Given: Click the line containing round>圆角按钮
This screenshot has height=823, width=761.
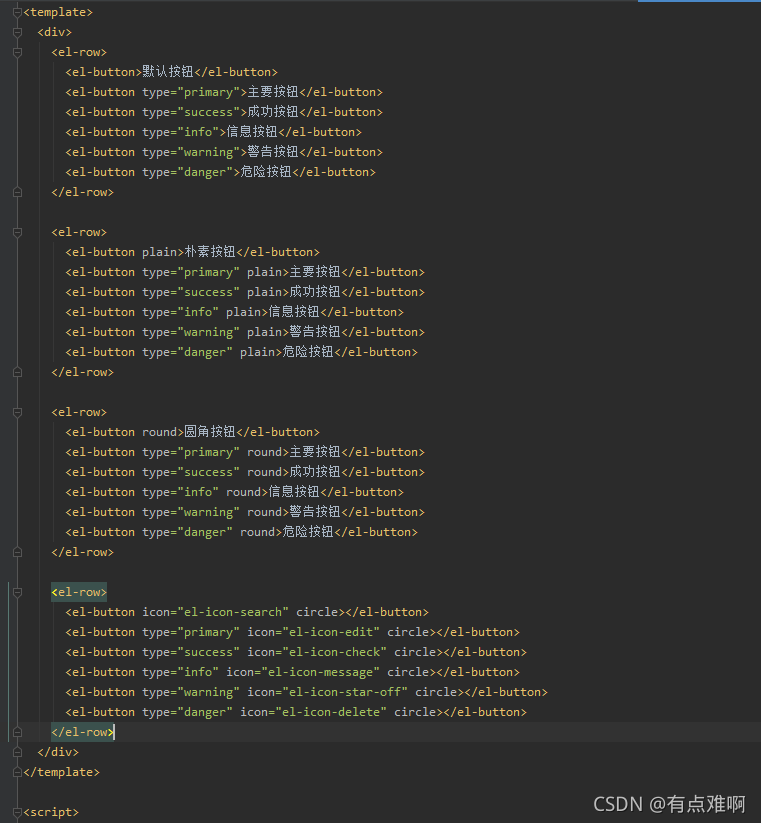Looking at the screenshot, I should pos(192,432).
